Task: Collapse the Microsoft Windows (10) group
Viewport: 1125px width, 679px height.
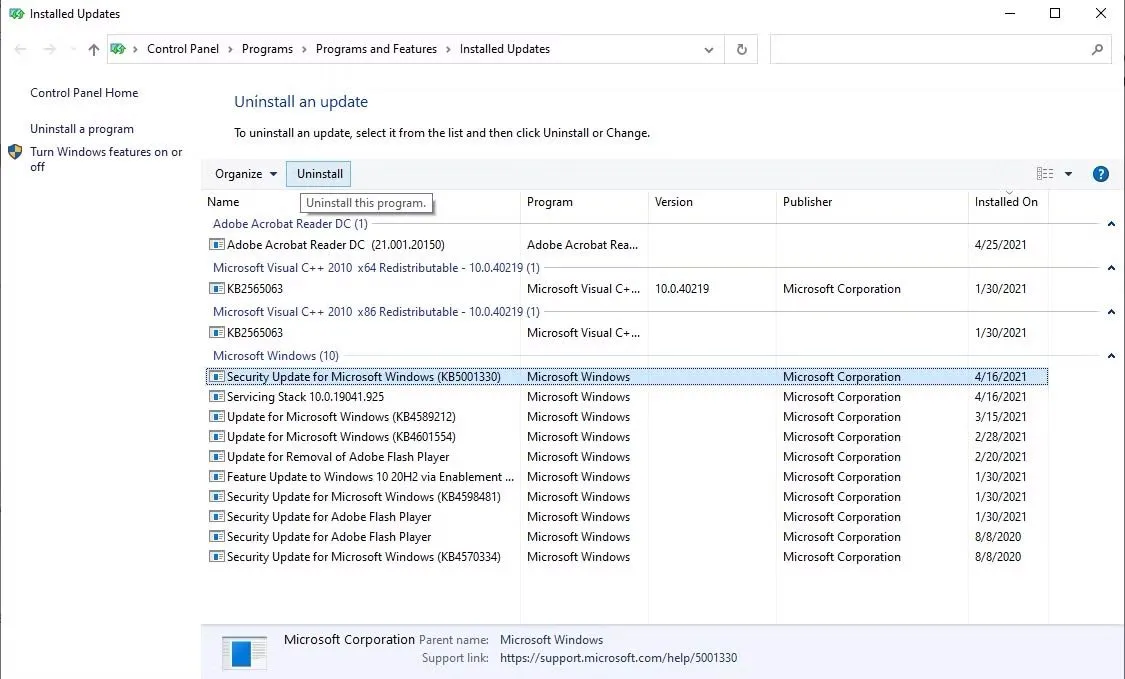Action: pyautogui.click(x=1111, y=356)
